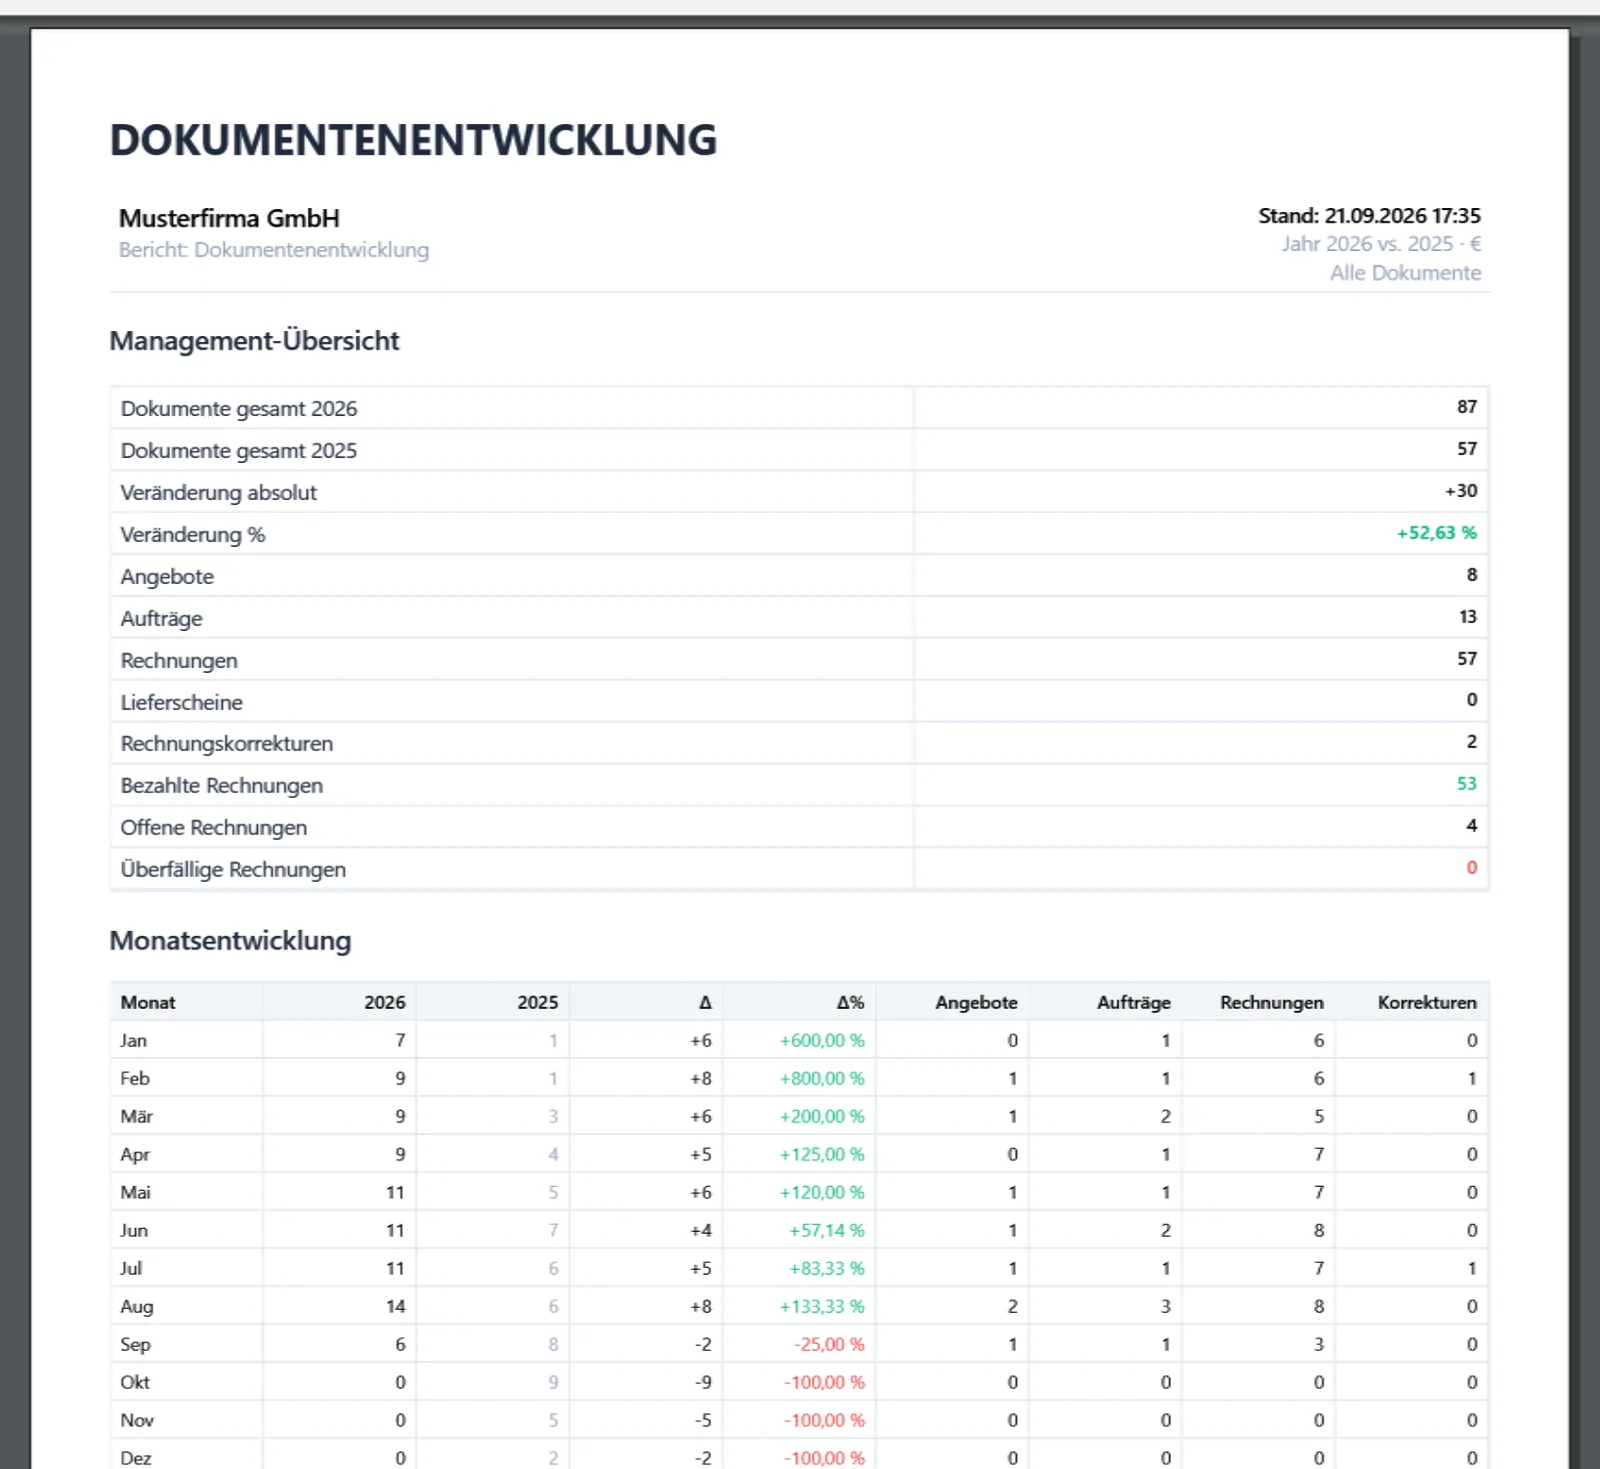The image size is (1600, 1469).
Task: Click the 'Bericht: Dokumentenentwicklung' subtitle
Action: [x=274, y=250]
